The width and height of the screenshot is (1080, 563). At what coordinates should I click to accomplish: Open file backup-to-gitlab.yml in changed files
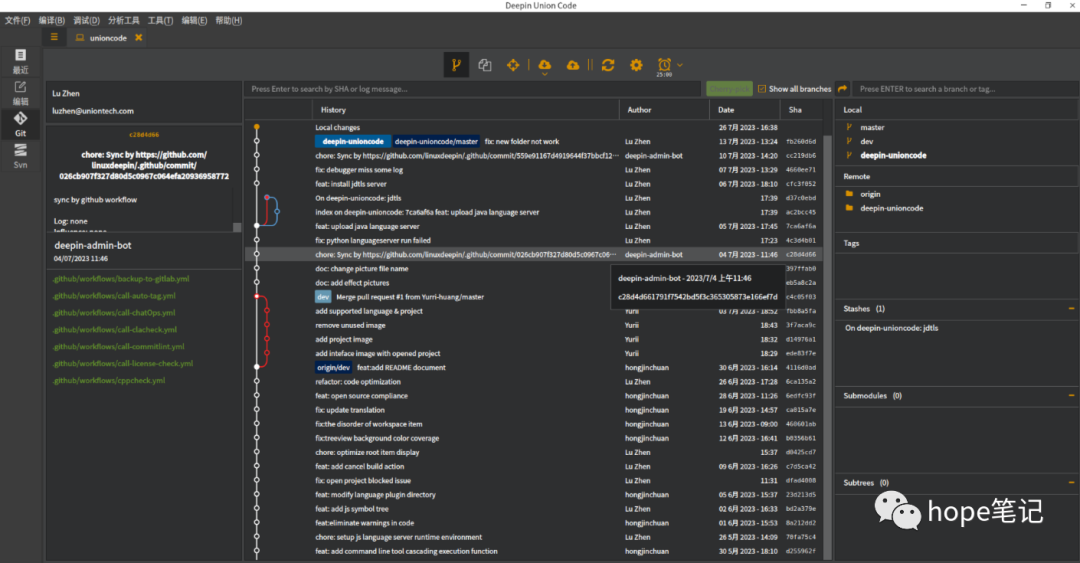tap(121, 279)
